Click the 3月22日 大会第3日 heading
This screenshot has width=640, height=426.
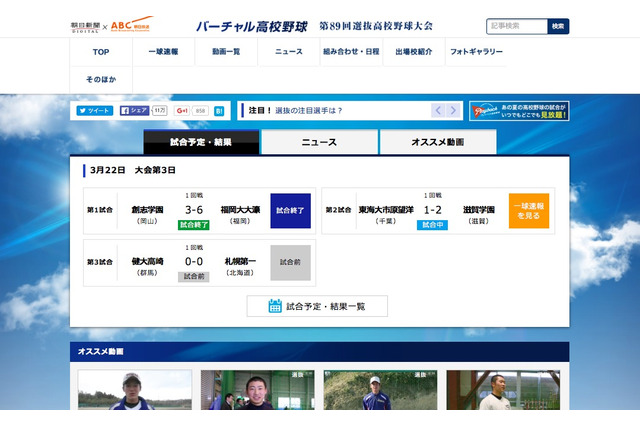(133, 170)
